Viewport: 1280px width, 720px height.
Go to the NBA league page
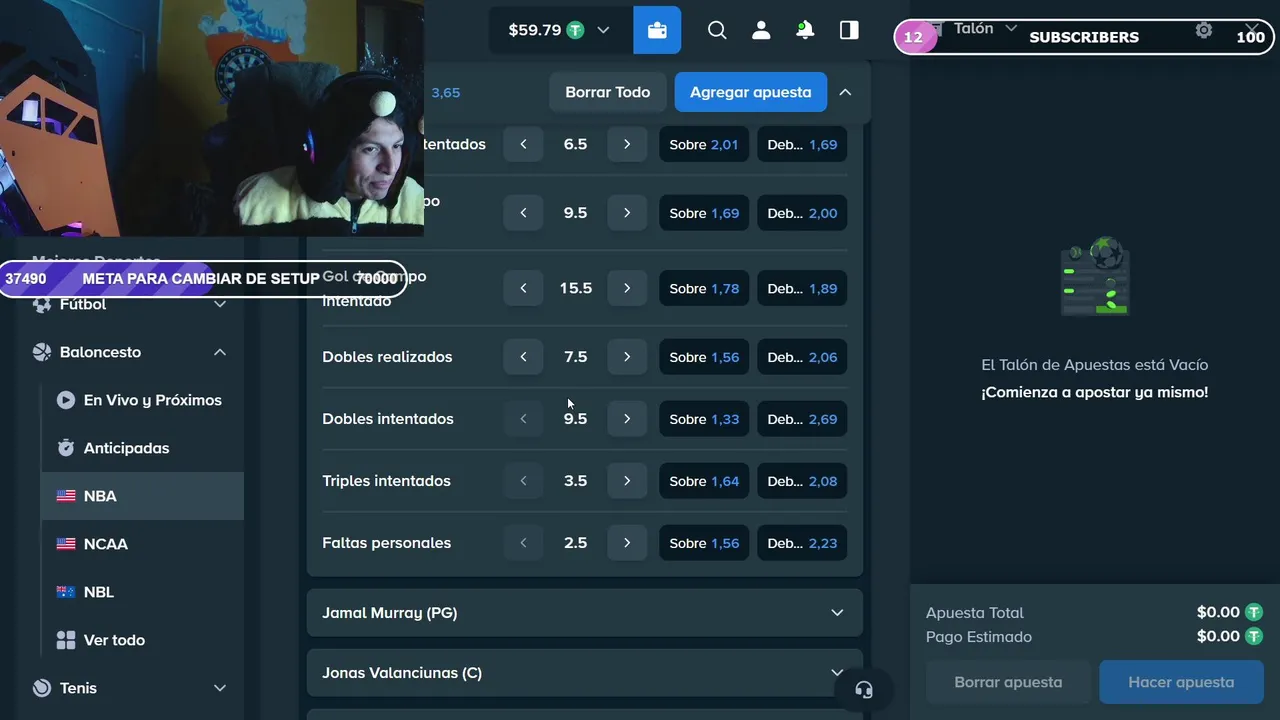[x=142, y=496]
